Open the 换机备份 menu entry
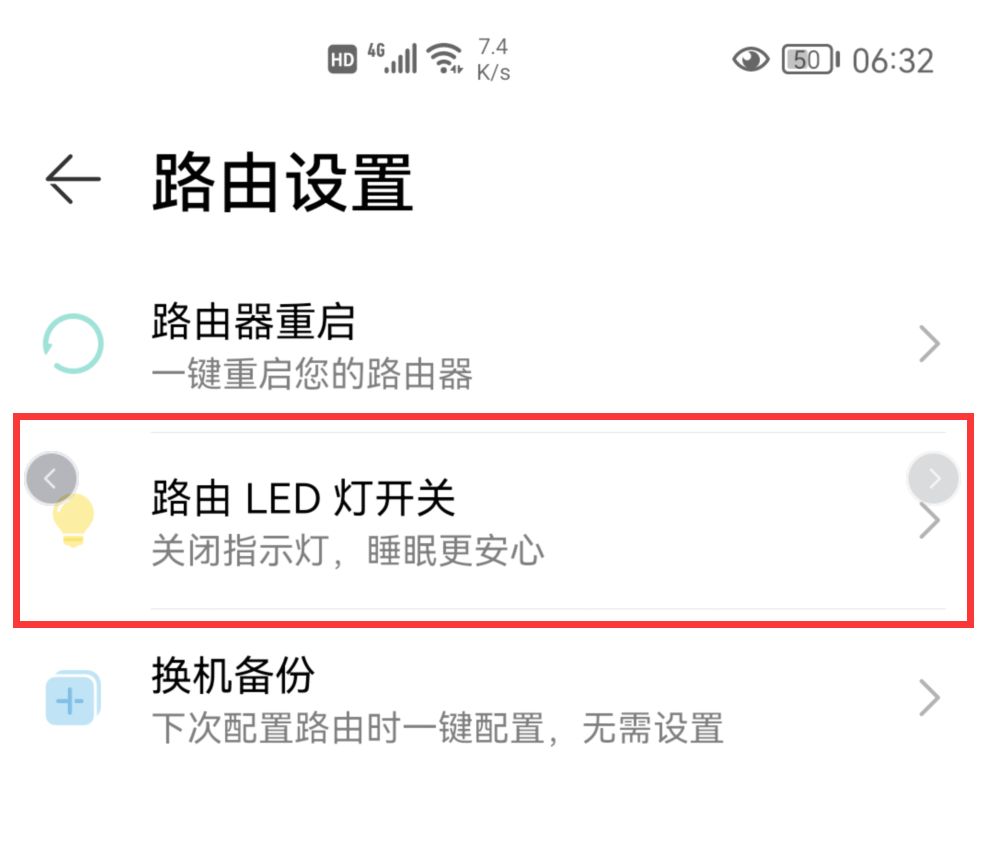Viewport: 989px width, 845px height. 233,676
